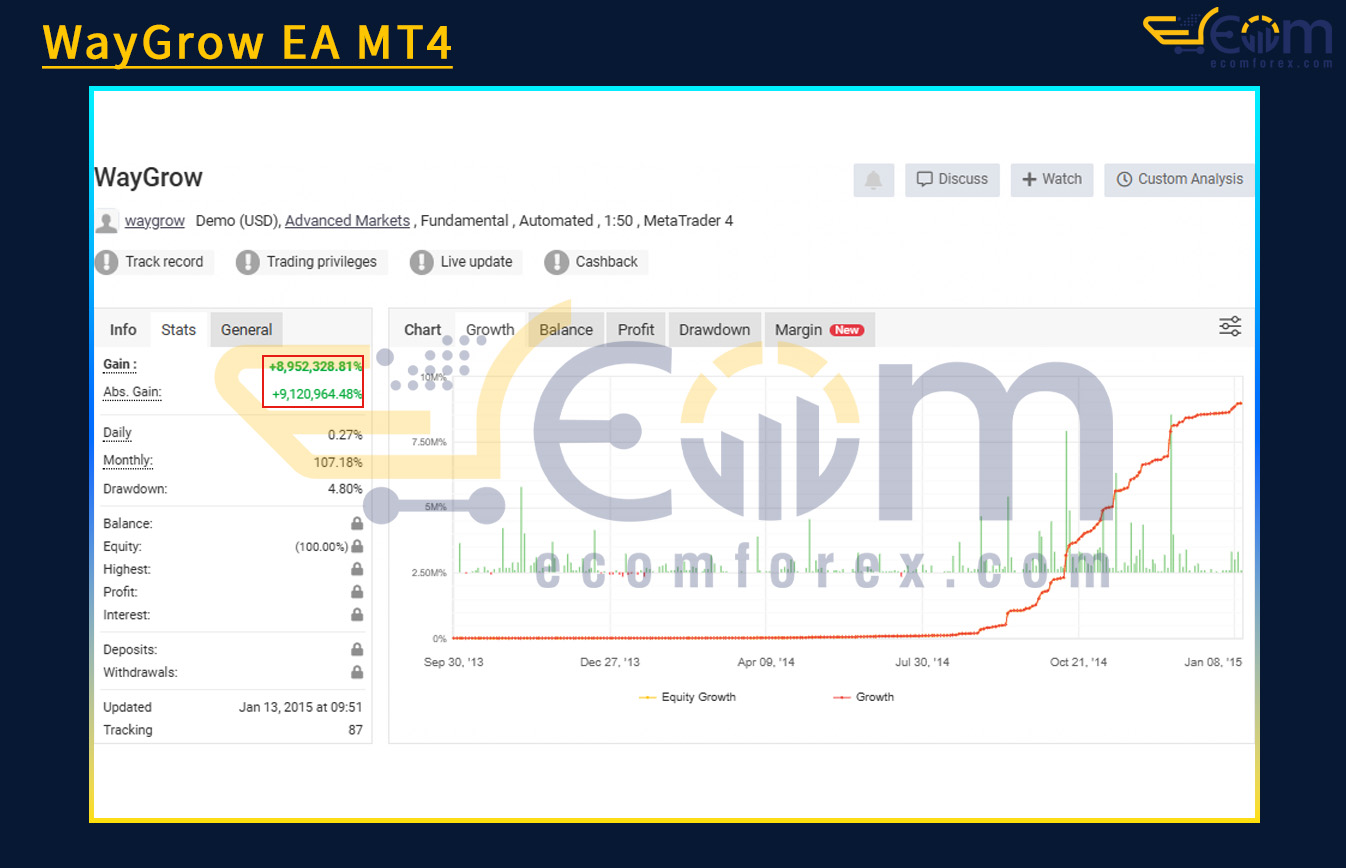Click the Equity lock icon
Image resolution: width=1346 pixels, height=868 pixels.
pos(357,546)
